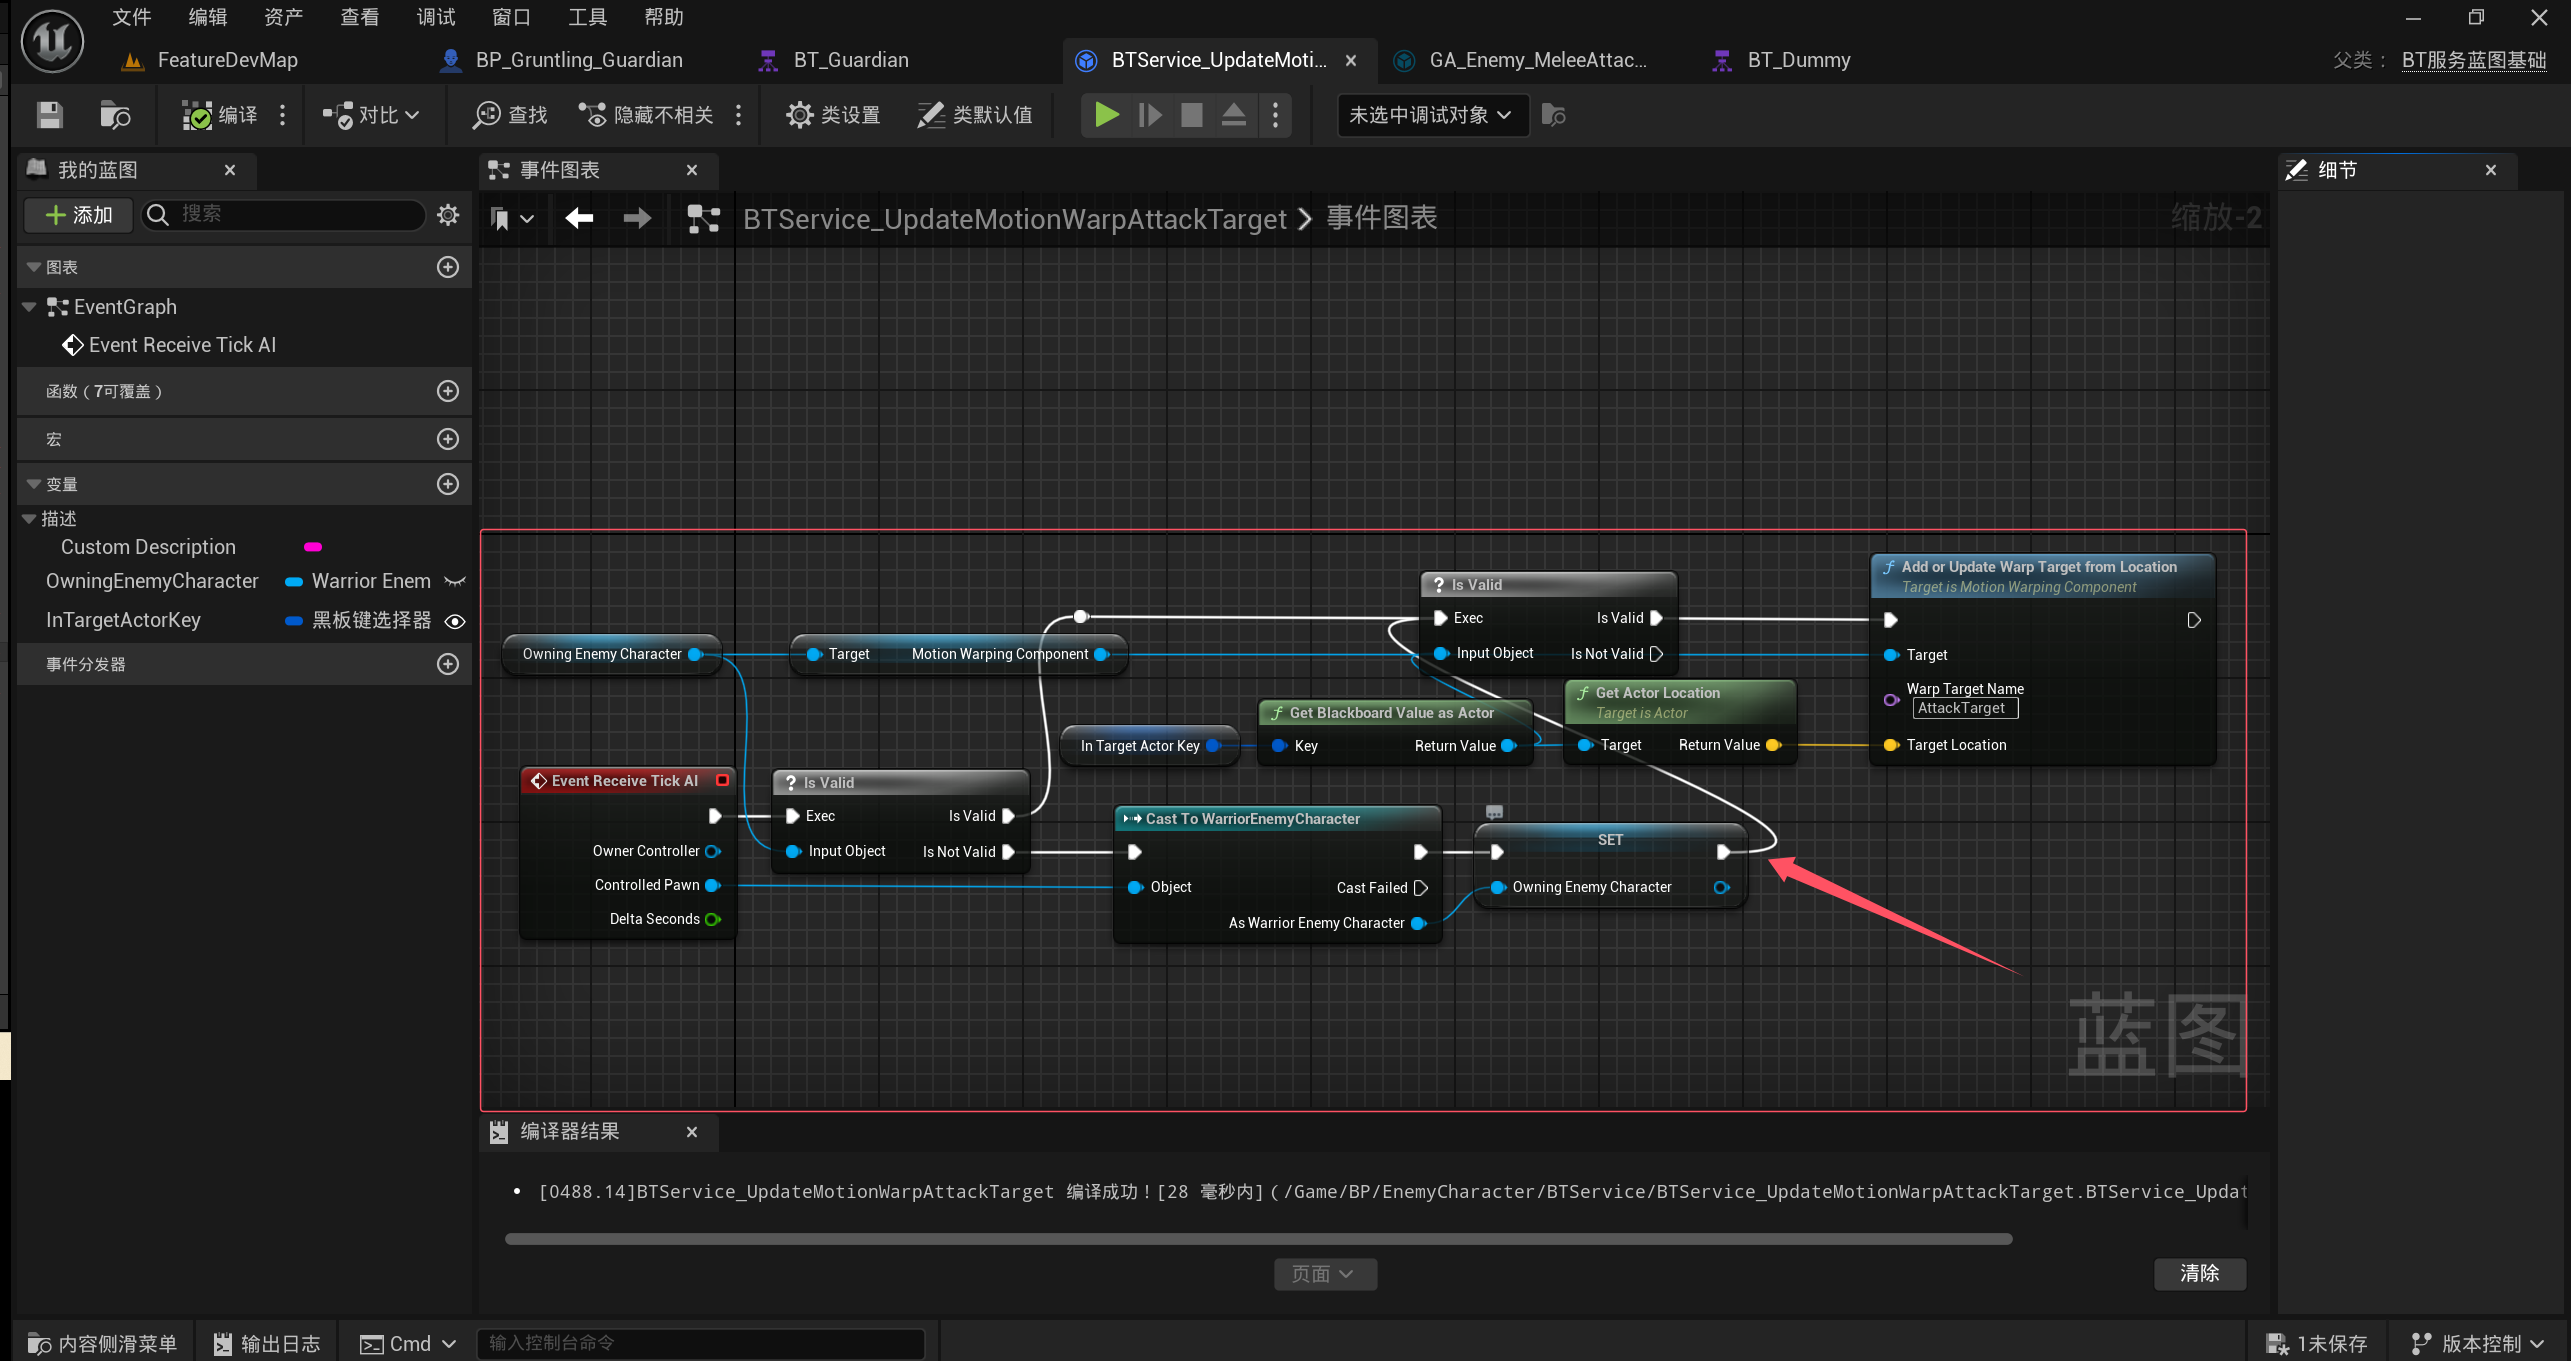2572x1361 pixels.
Task: Open Class Settings (类设置)
Action: coord(832,115)
